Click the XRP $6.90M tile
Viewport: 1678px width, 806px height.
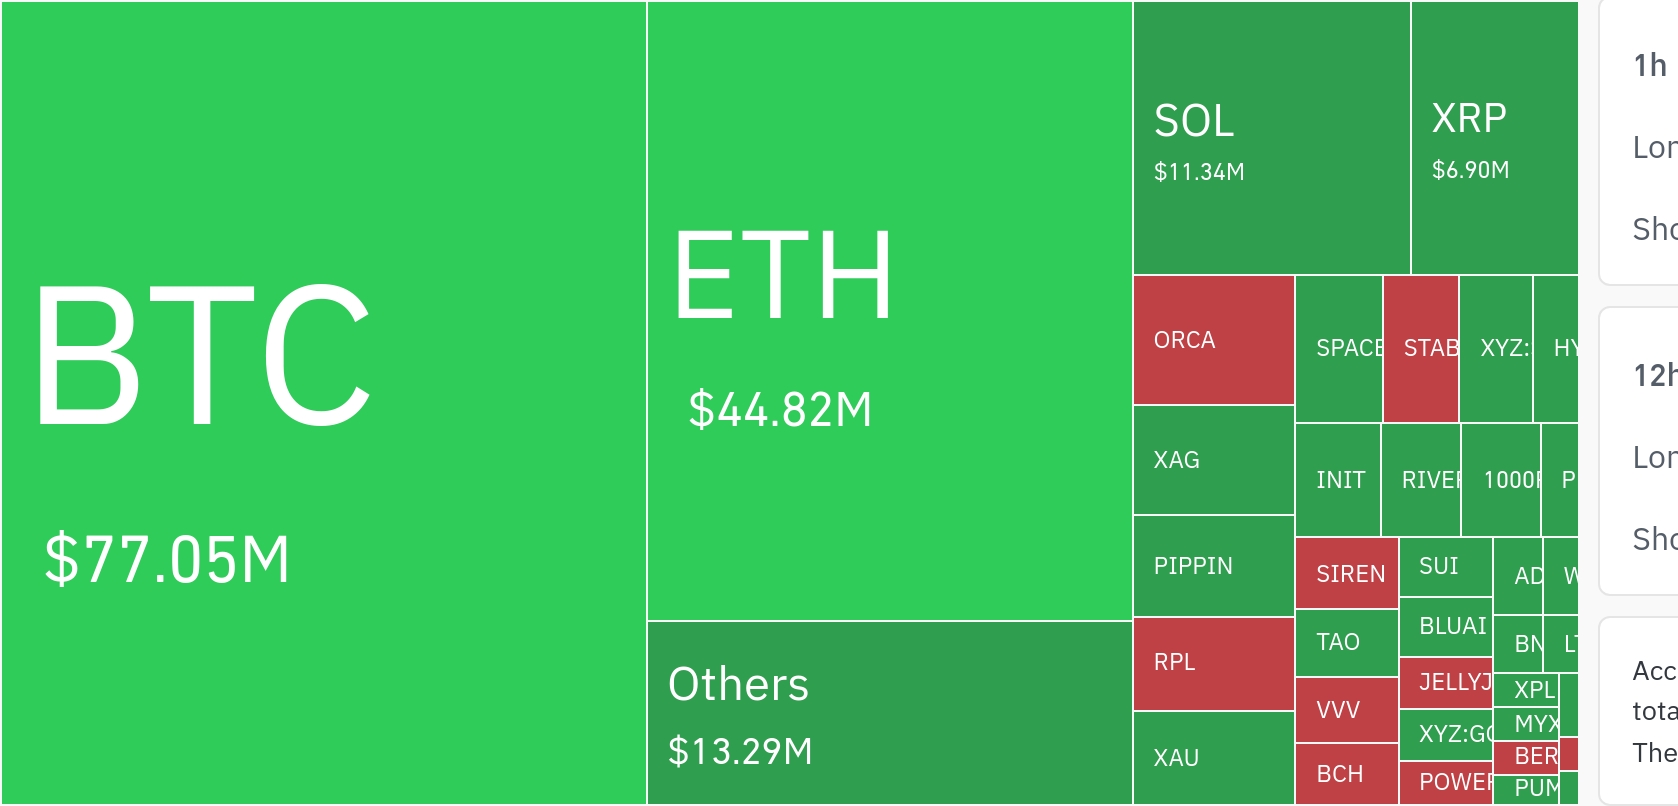[x=1494, y=138]
